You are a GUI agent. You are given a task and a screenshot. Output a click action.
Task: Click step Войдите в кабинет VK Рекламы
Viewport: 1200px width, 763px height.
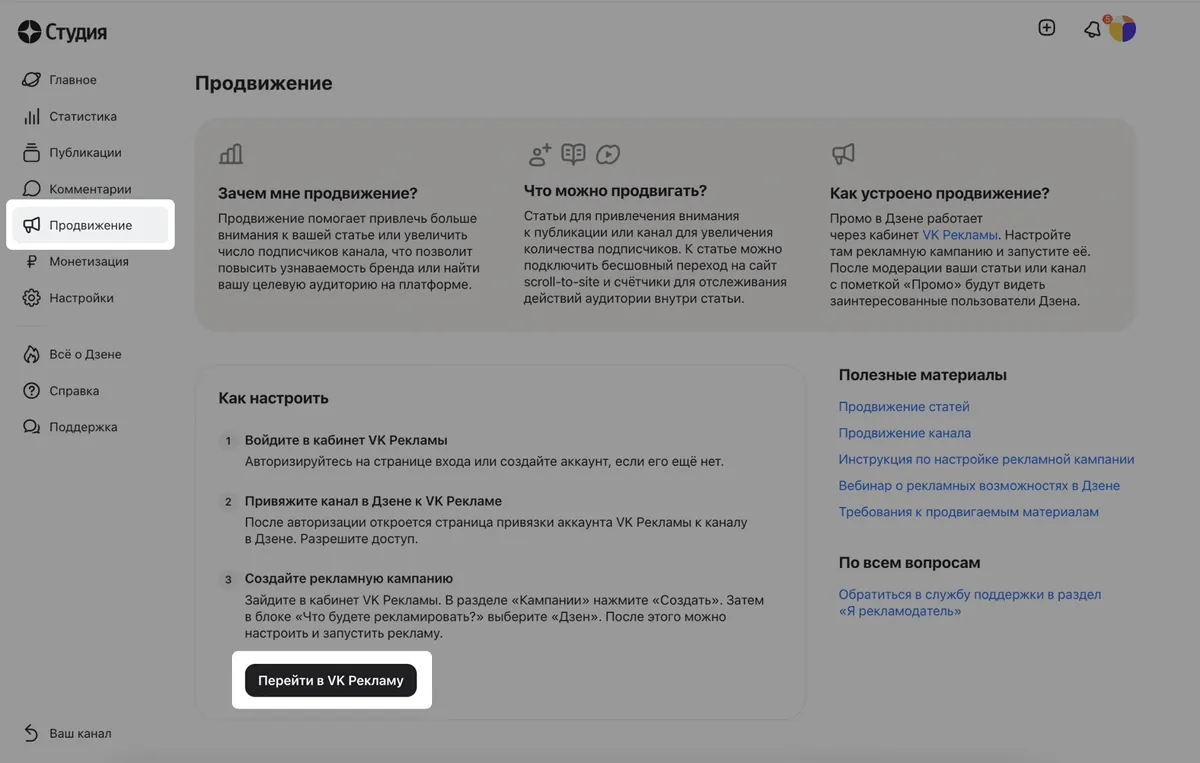346,440
